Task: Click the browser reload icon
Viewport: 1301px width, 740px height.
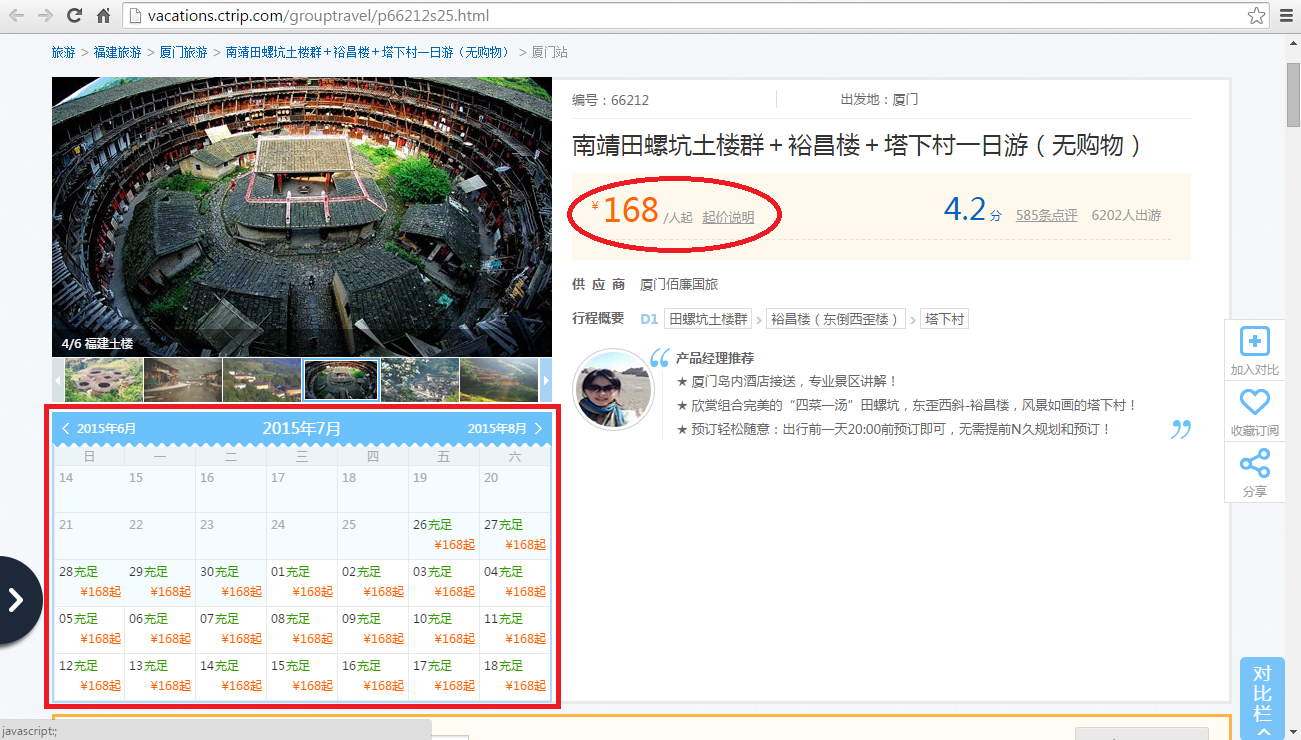Action: click(x=74, y=15)
